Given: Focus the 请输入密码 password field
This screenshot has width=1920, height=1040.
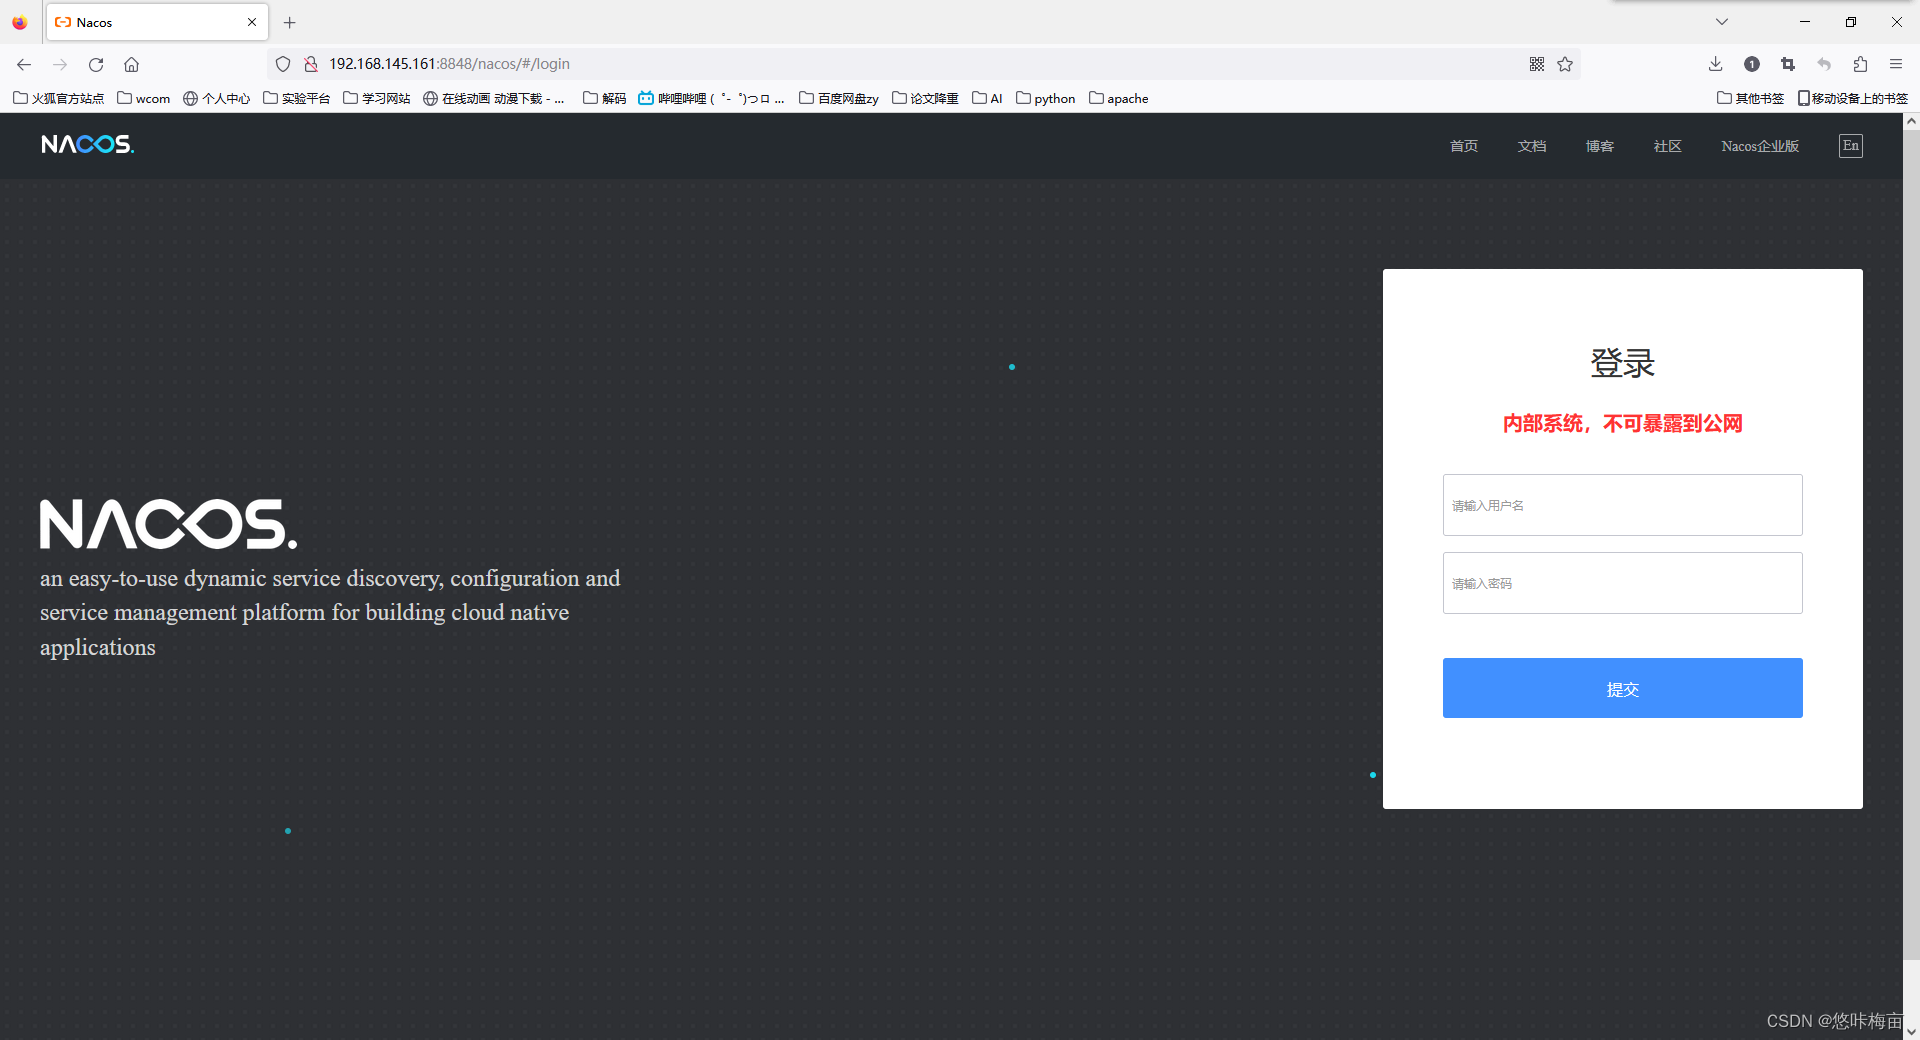Looking at the screenshot, I should tap(1622, 583).
